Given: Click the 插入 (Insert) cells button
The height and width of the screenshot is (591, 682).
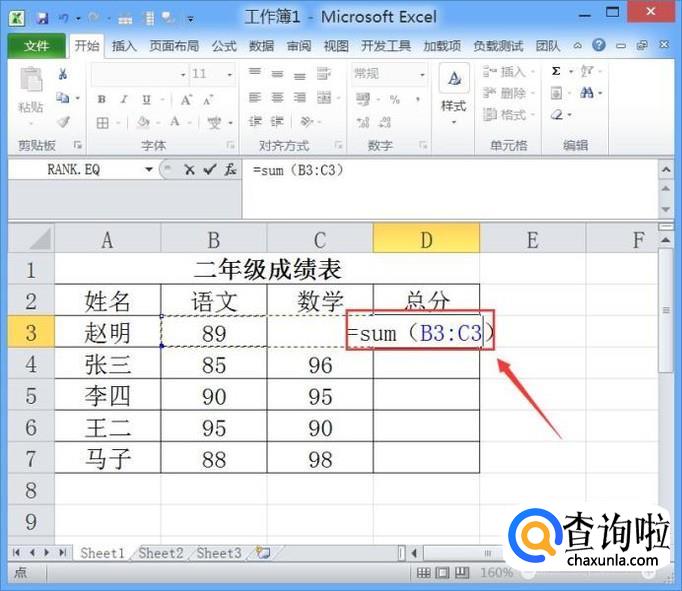Looking at the screenshot, I should [x=507, y=71].
